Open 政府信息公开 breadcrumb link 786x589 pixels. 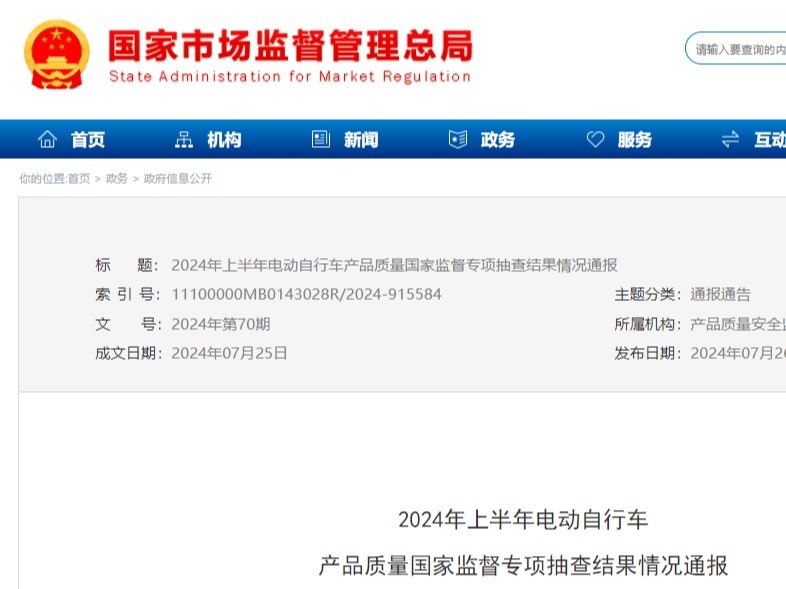click(x=178, y=179)
